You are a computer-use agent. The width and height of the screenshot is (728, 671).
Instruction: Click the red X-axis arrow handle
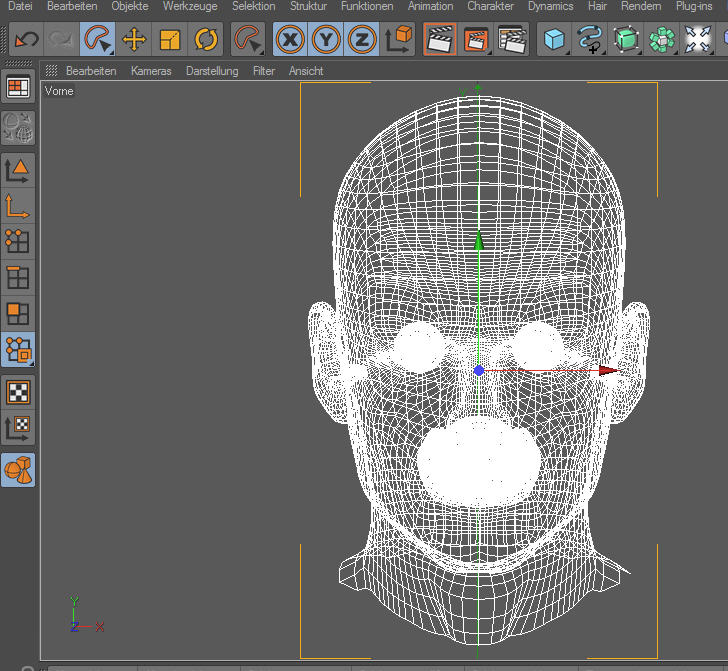[x=609, y=370]
